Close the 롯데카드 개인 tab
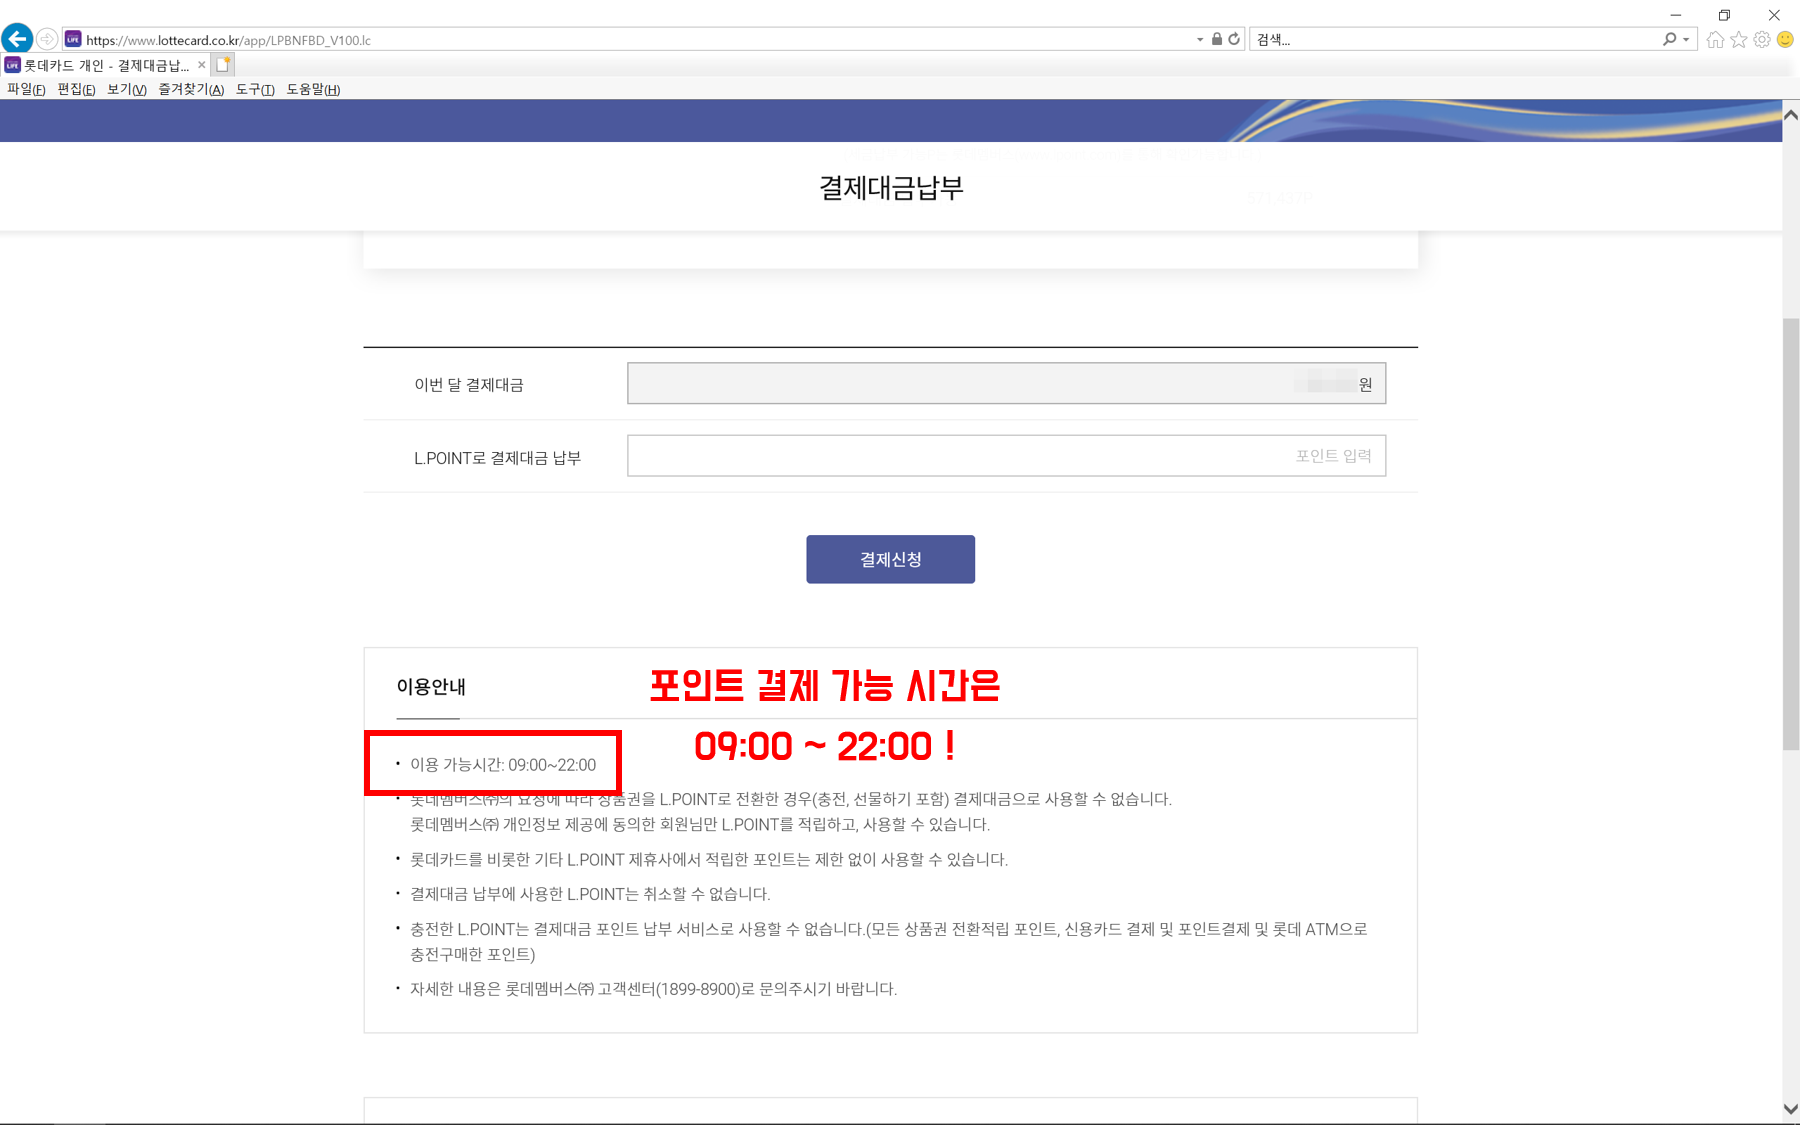 [201, 65]
